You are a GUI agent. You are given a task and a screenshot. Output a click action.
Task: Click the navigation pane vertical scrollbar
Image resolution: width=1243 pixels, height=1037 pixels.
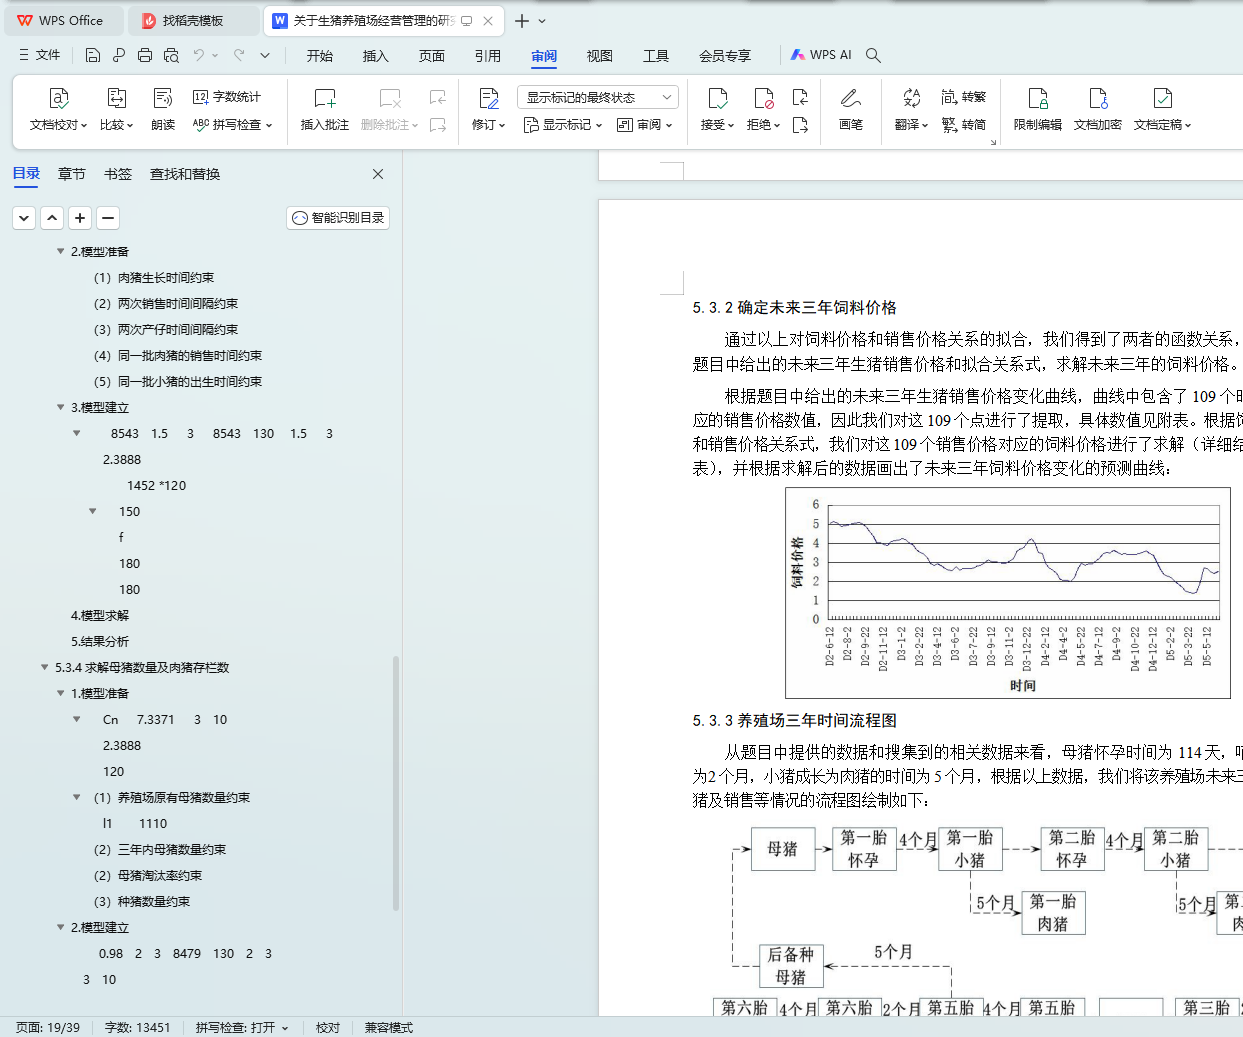pyautogui.click(x=396, y=783)
